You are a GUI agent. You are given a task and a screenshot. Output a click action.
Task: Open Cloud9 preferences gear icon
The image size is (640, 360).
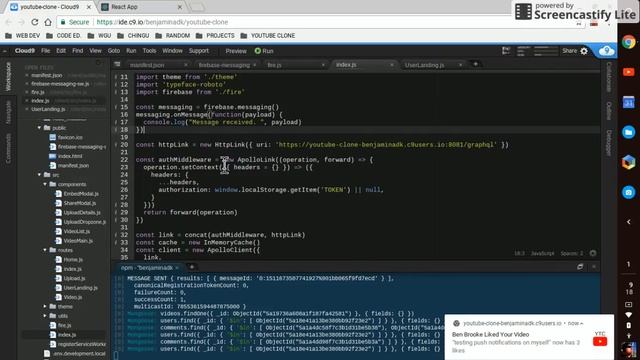[x=584, y=51]
